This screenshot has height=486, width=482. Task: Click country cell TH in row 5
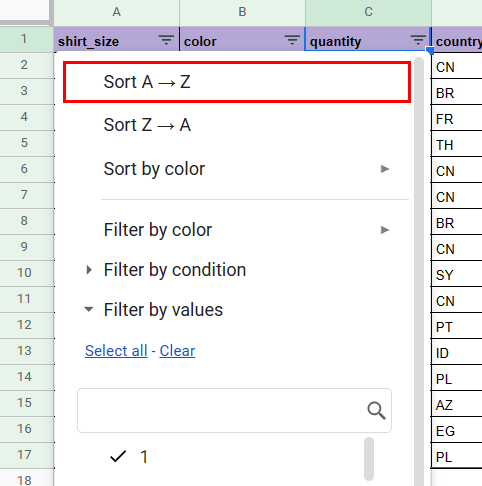(x=457, y=143)
